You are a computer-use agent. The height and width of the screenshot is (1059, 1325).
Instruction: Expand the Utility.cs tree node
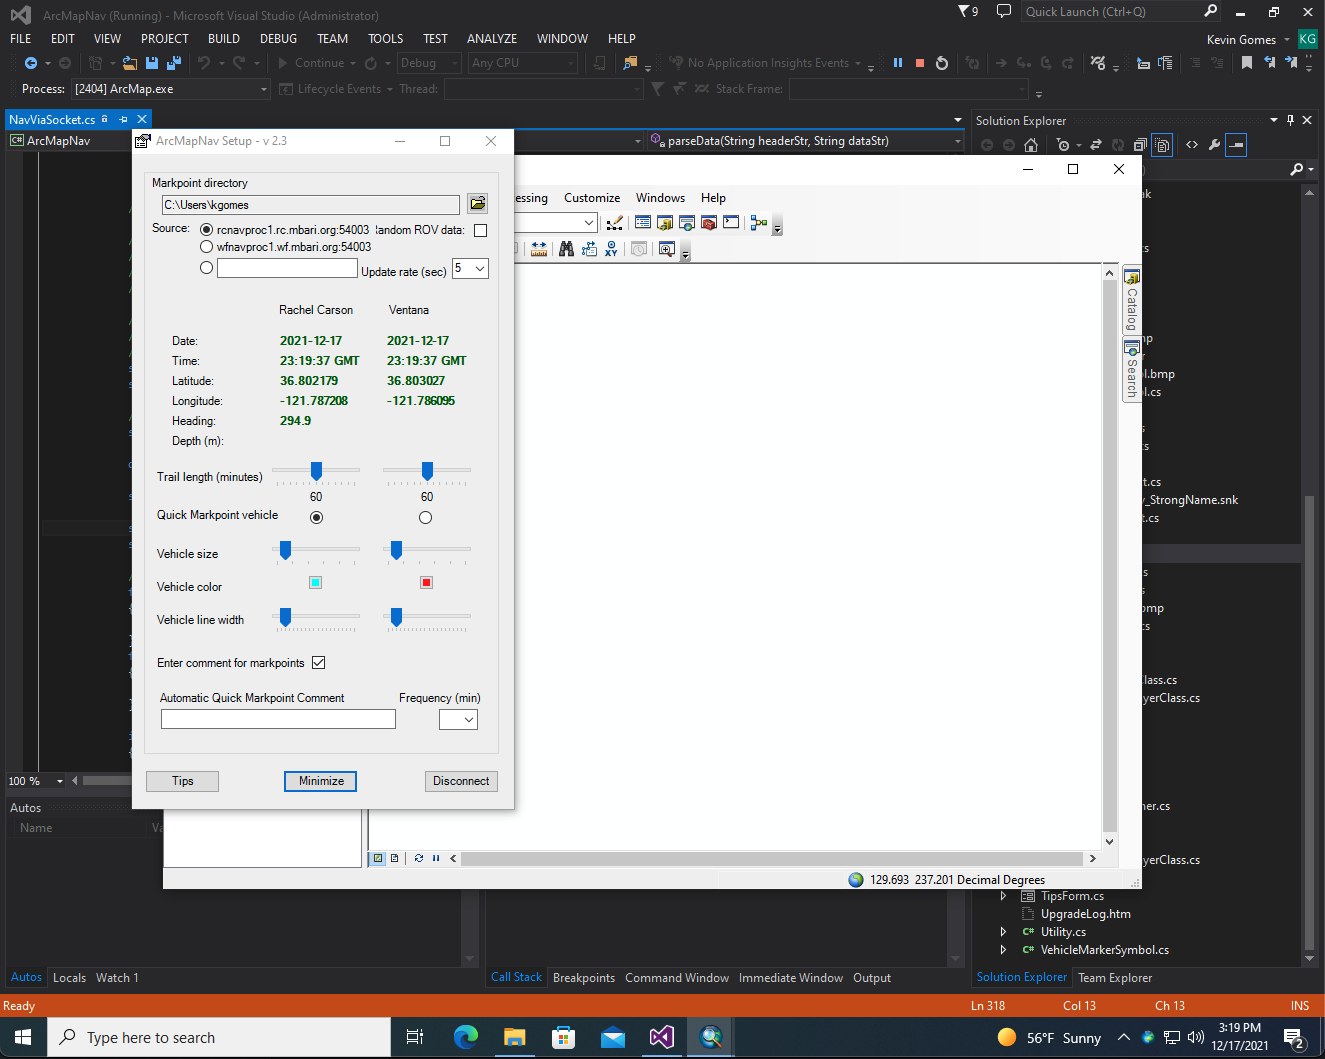(1004, 932)
